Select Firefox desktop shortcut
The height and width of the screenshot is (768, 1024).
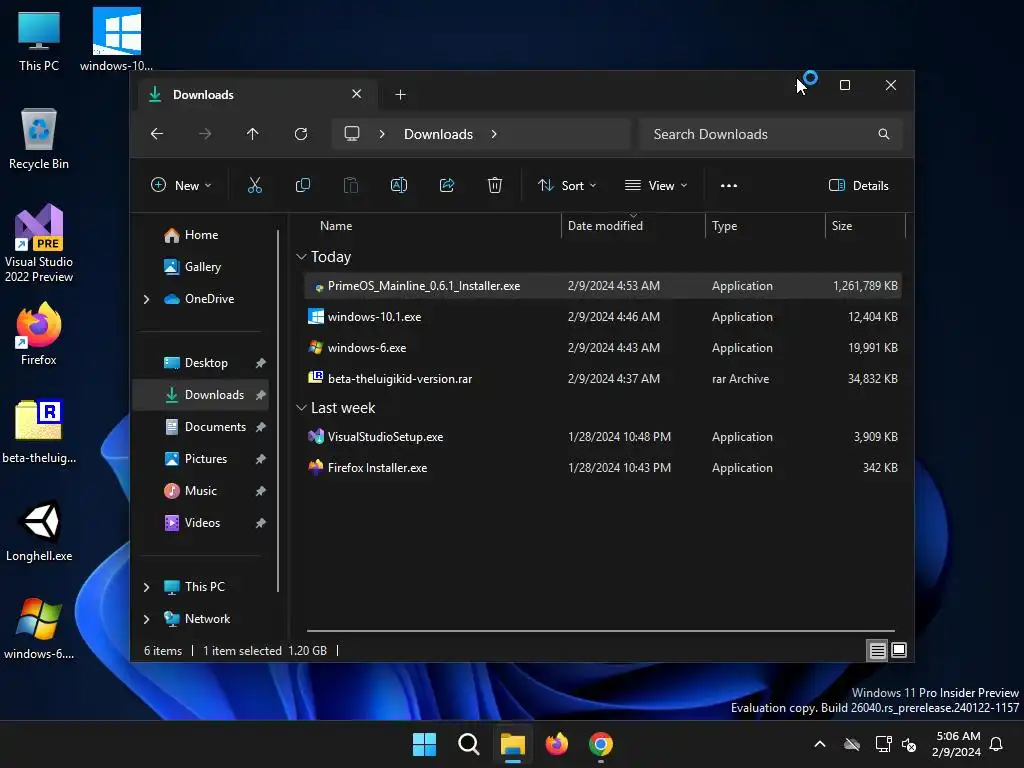(x=39, y=334)
